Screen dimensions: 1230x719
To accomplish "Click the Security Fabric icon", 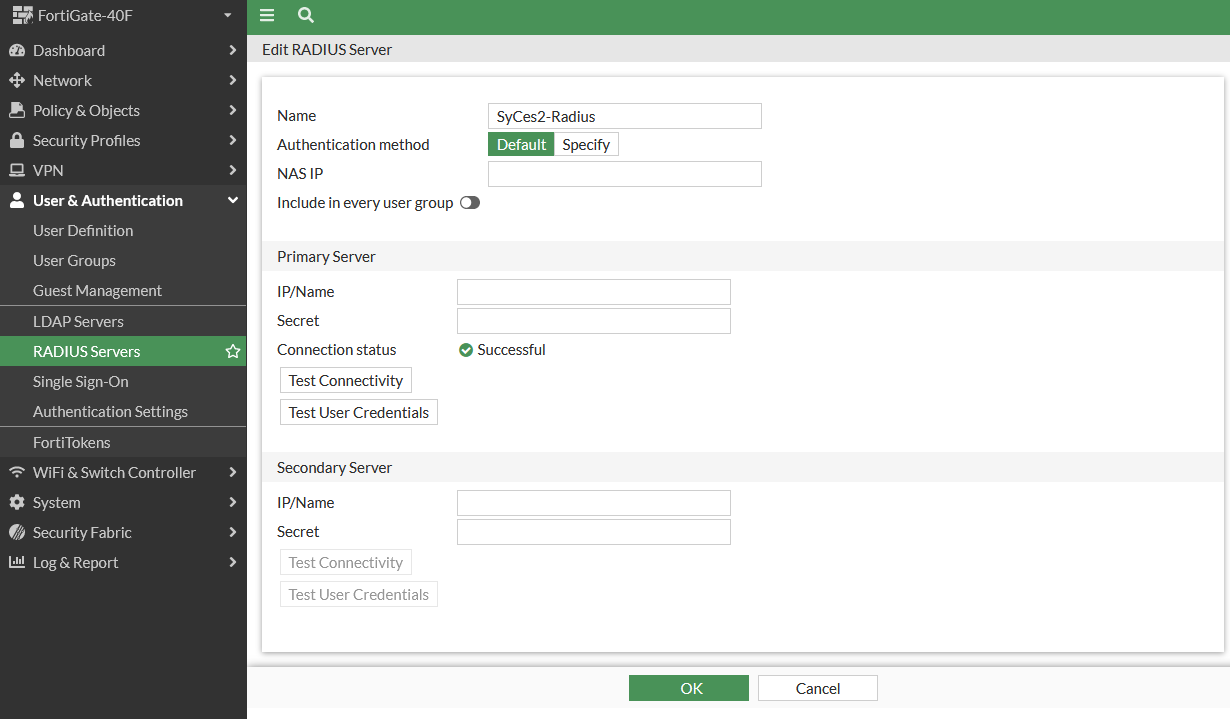I will (x=16, y=532).
